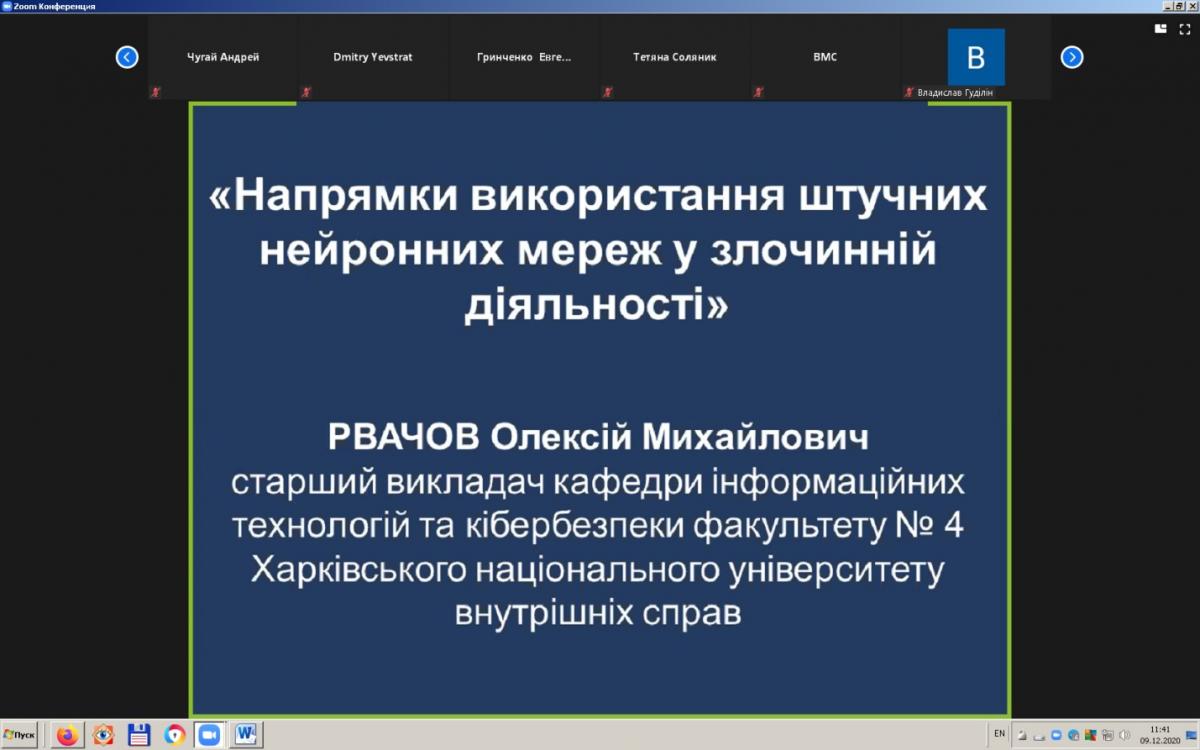Image resolution: width=1200 pixels, height=750 pixels.
Task: Switch to Zoom in the taskbar
Action: [x=209, y=735]
